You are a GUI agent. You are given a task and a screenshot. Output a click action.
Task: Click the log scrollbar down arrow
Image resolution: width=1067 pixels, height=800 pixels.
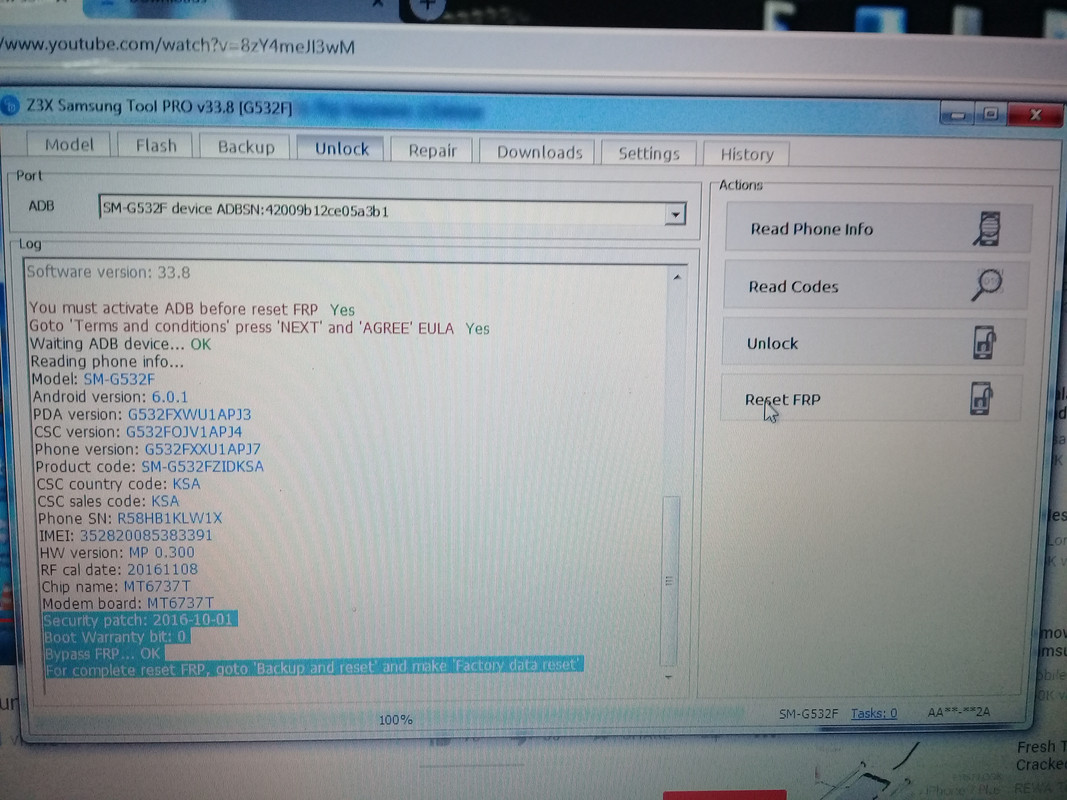[x=668, y=678]
